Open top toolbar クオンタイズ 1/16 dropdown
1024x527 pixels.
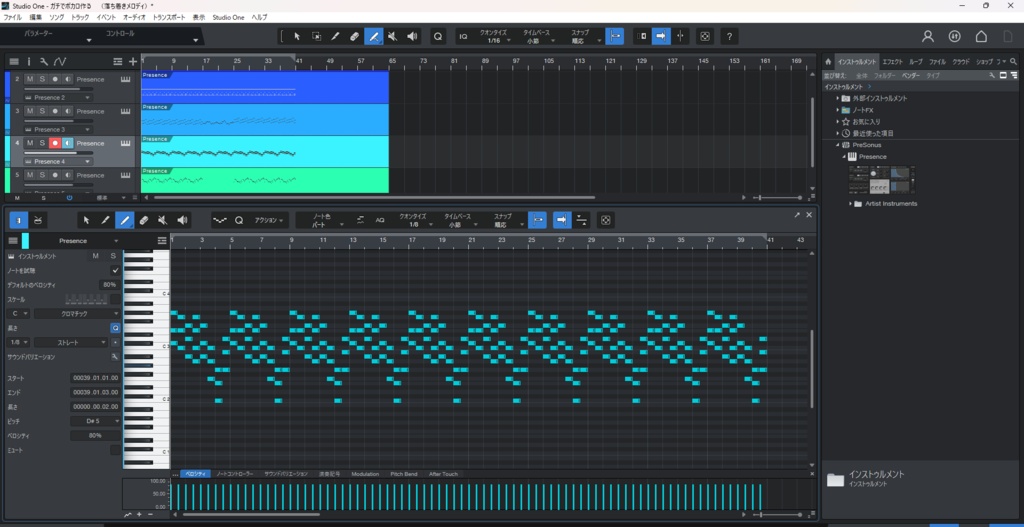point(495,37)
